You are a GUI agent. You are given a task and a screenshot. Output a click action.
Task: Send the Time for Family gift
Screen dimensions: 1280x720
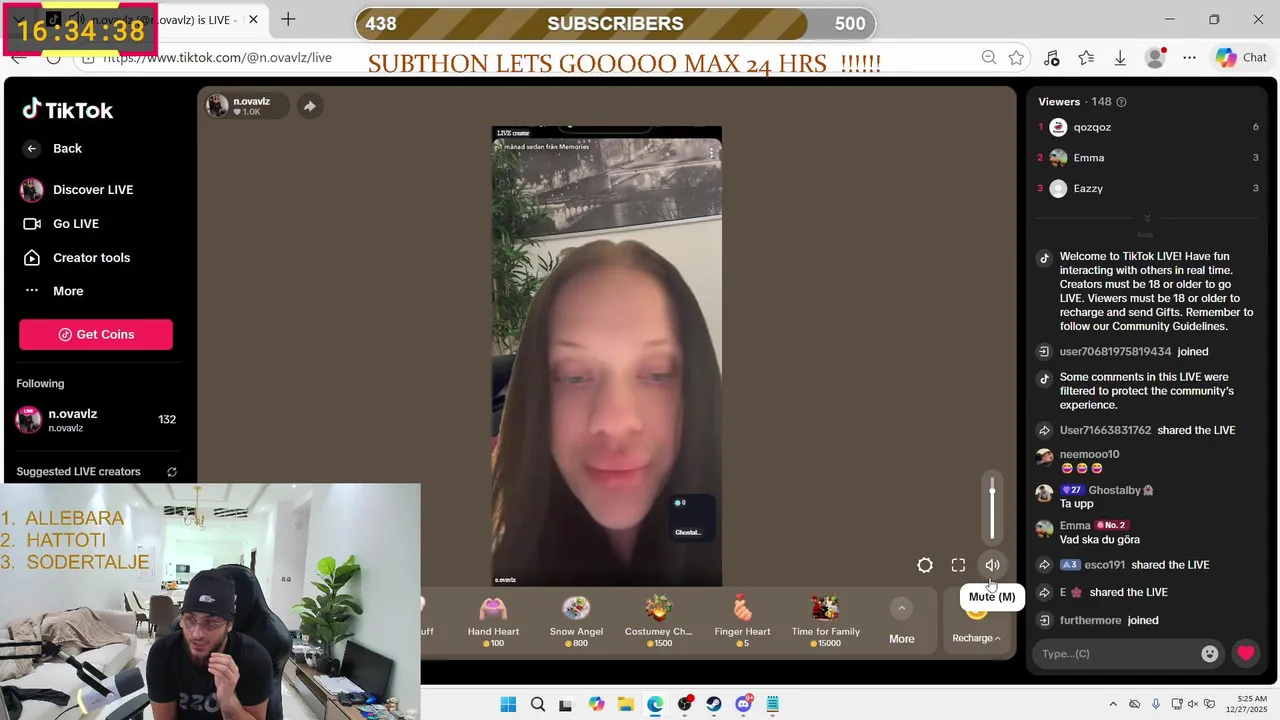[825, 621]
